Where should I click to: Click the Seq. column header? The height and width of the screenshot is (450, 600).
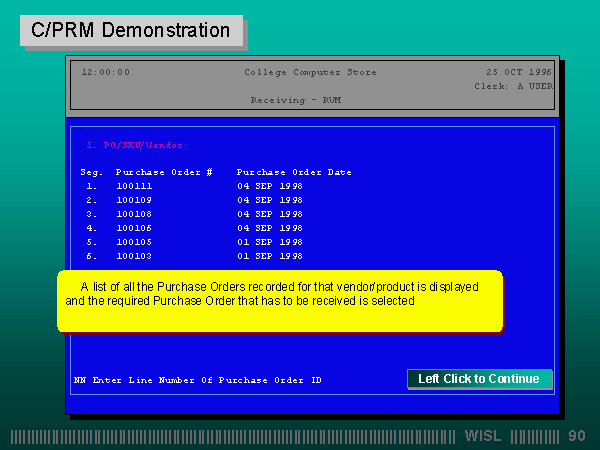(x=91, y=172)
